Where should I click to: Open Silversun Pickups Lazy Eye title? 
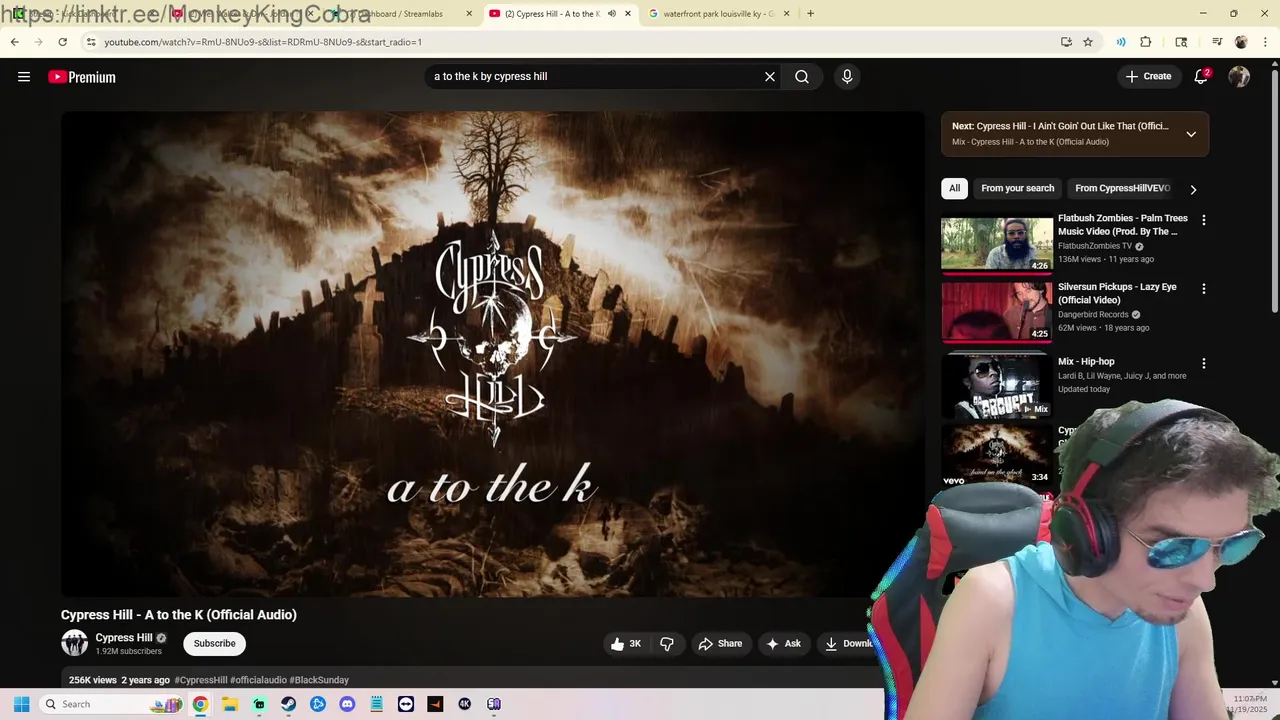pos(1117,294)
